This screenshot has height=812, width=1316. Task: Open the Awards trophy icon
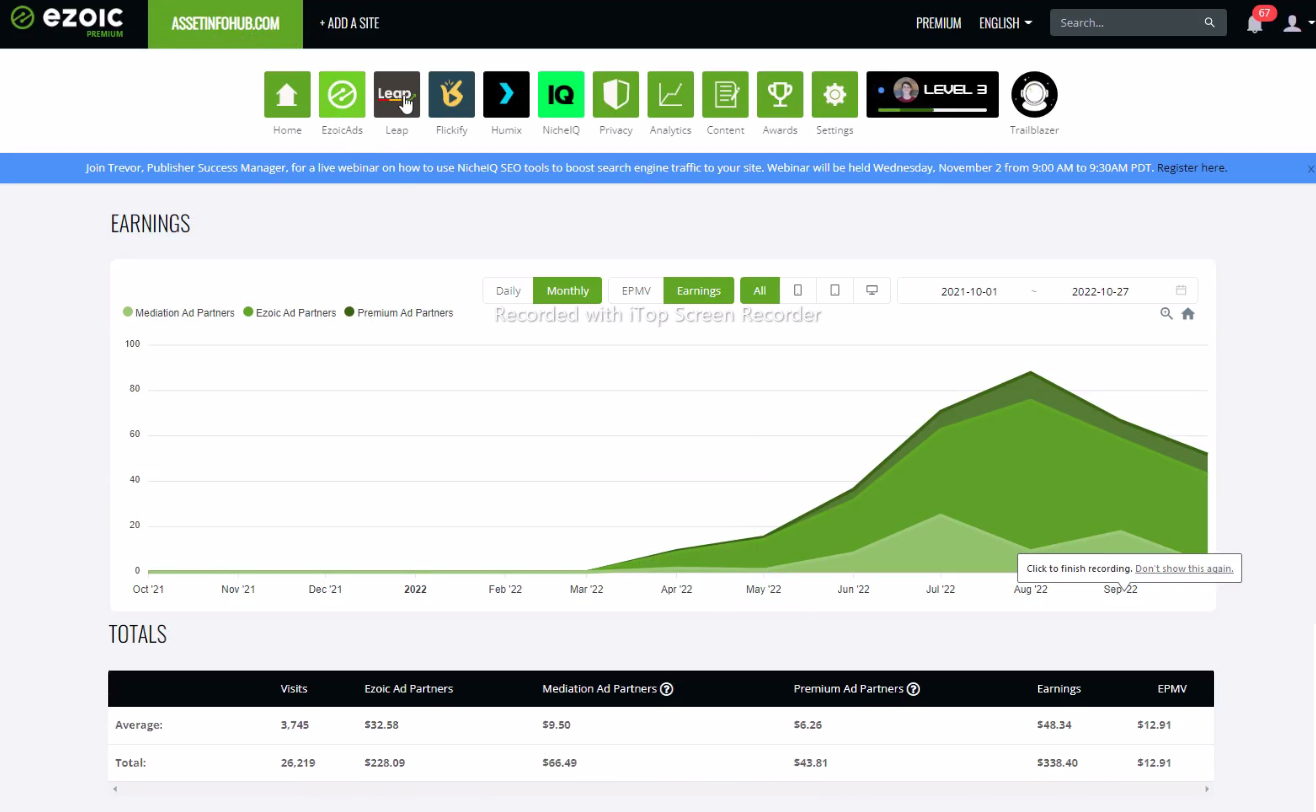click(x=780, y=94)
